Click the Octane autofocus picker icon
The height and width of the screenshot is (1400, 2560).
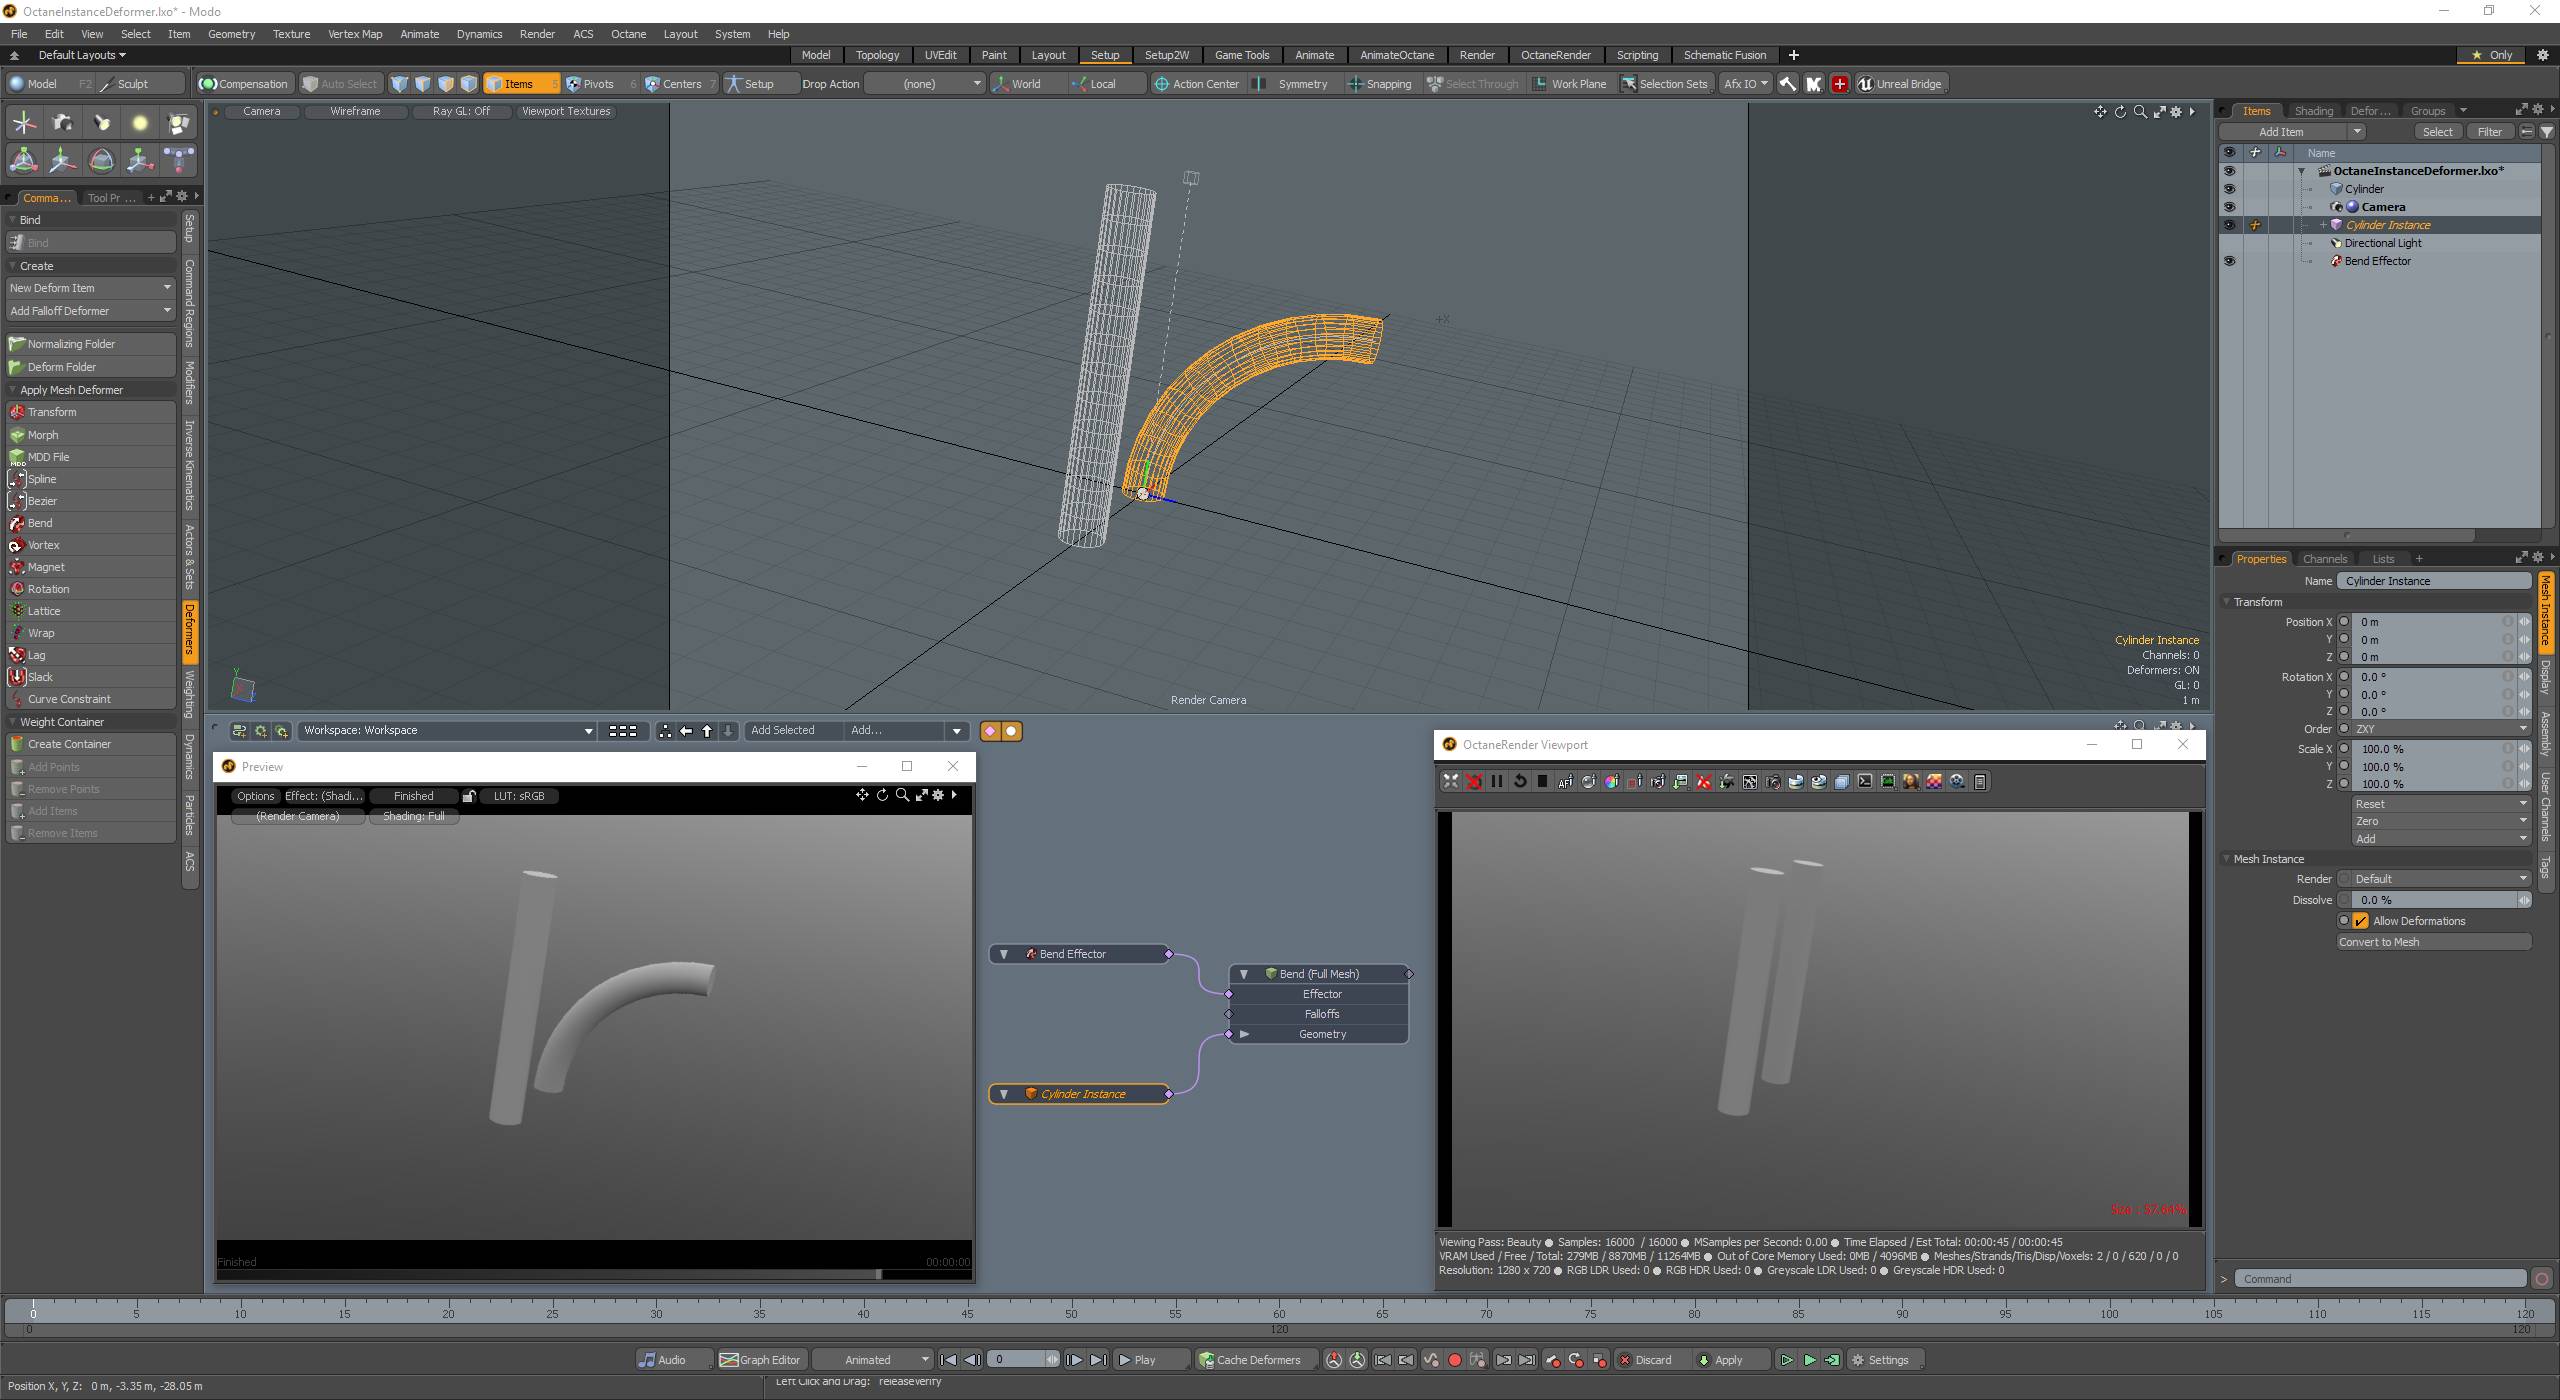point(1565,782)
